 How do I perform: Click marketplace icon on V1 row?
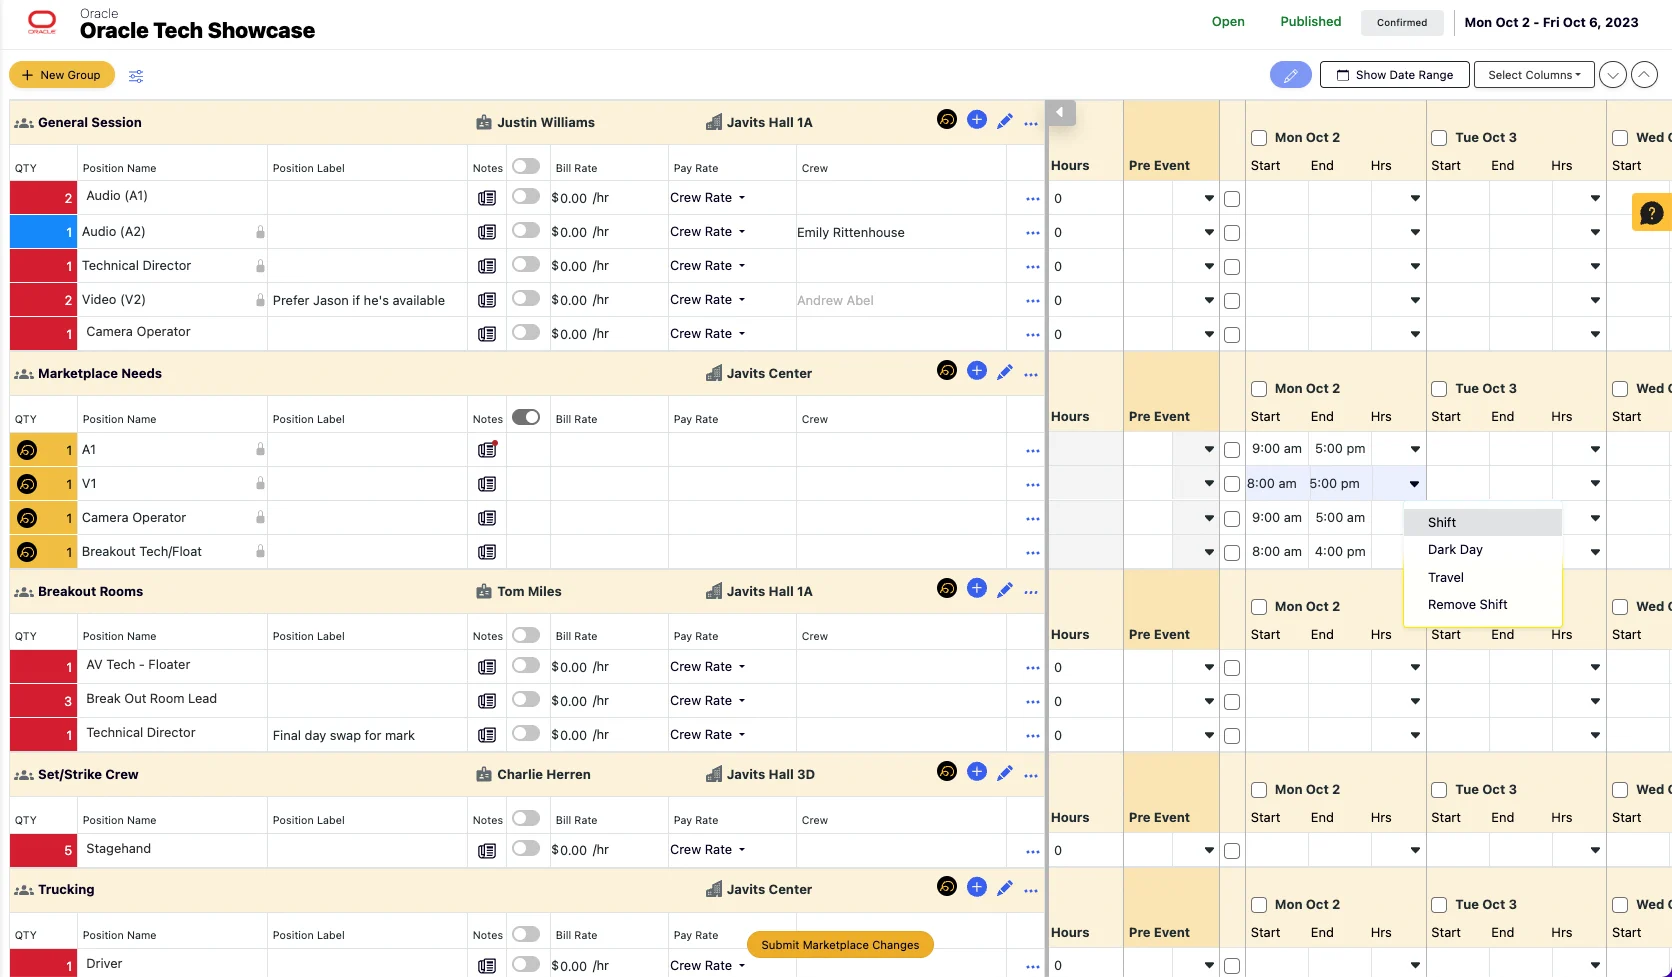point(27,484)
